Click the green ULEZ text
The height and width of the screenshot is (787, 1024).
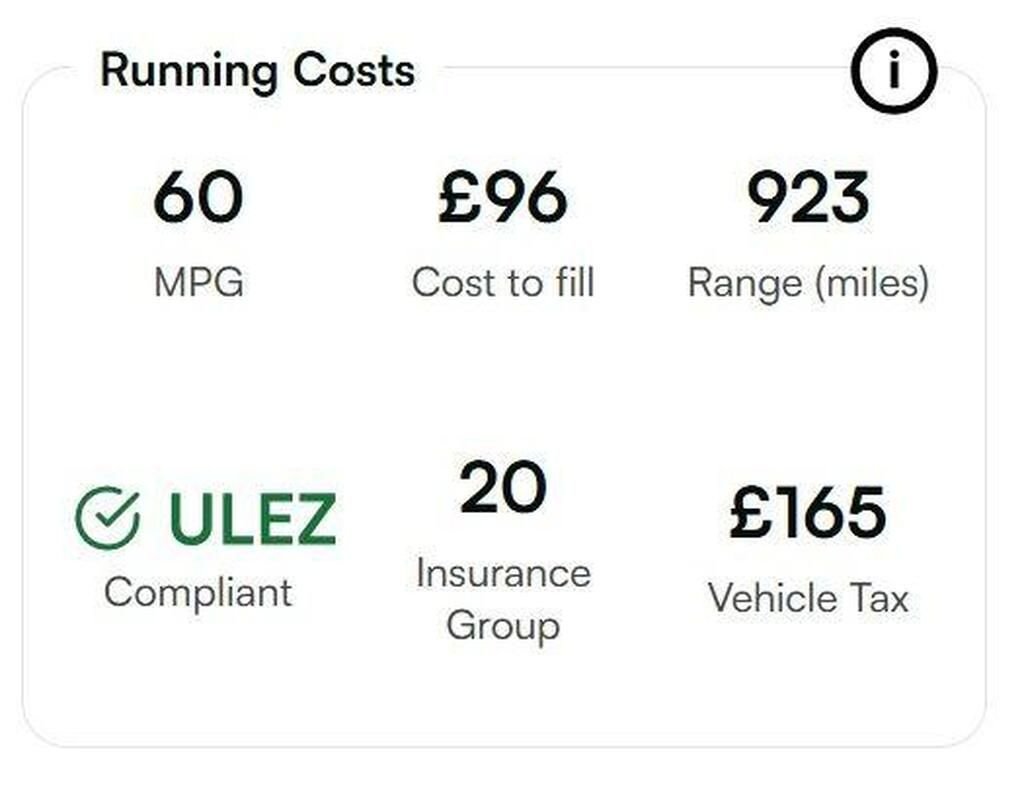252,519
